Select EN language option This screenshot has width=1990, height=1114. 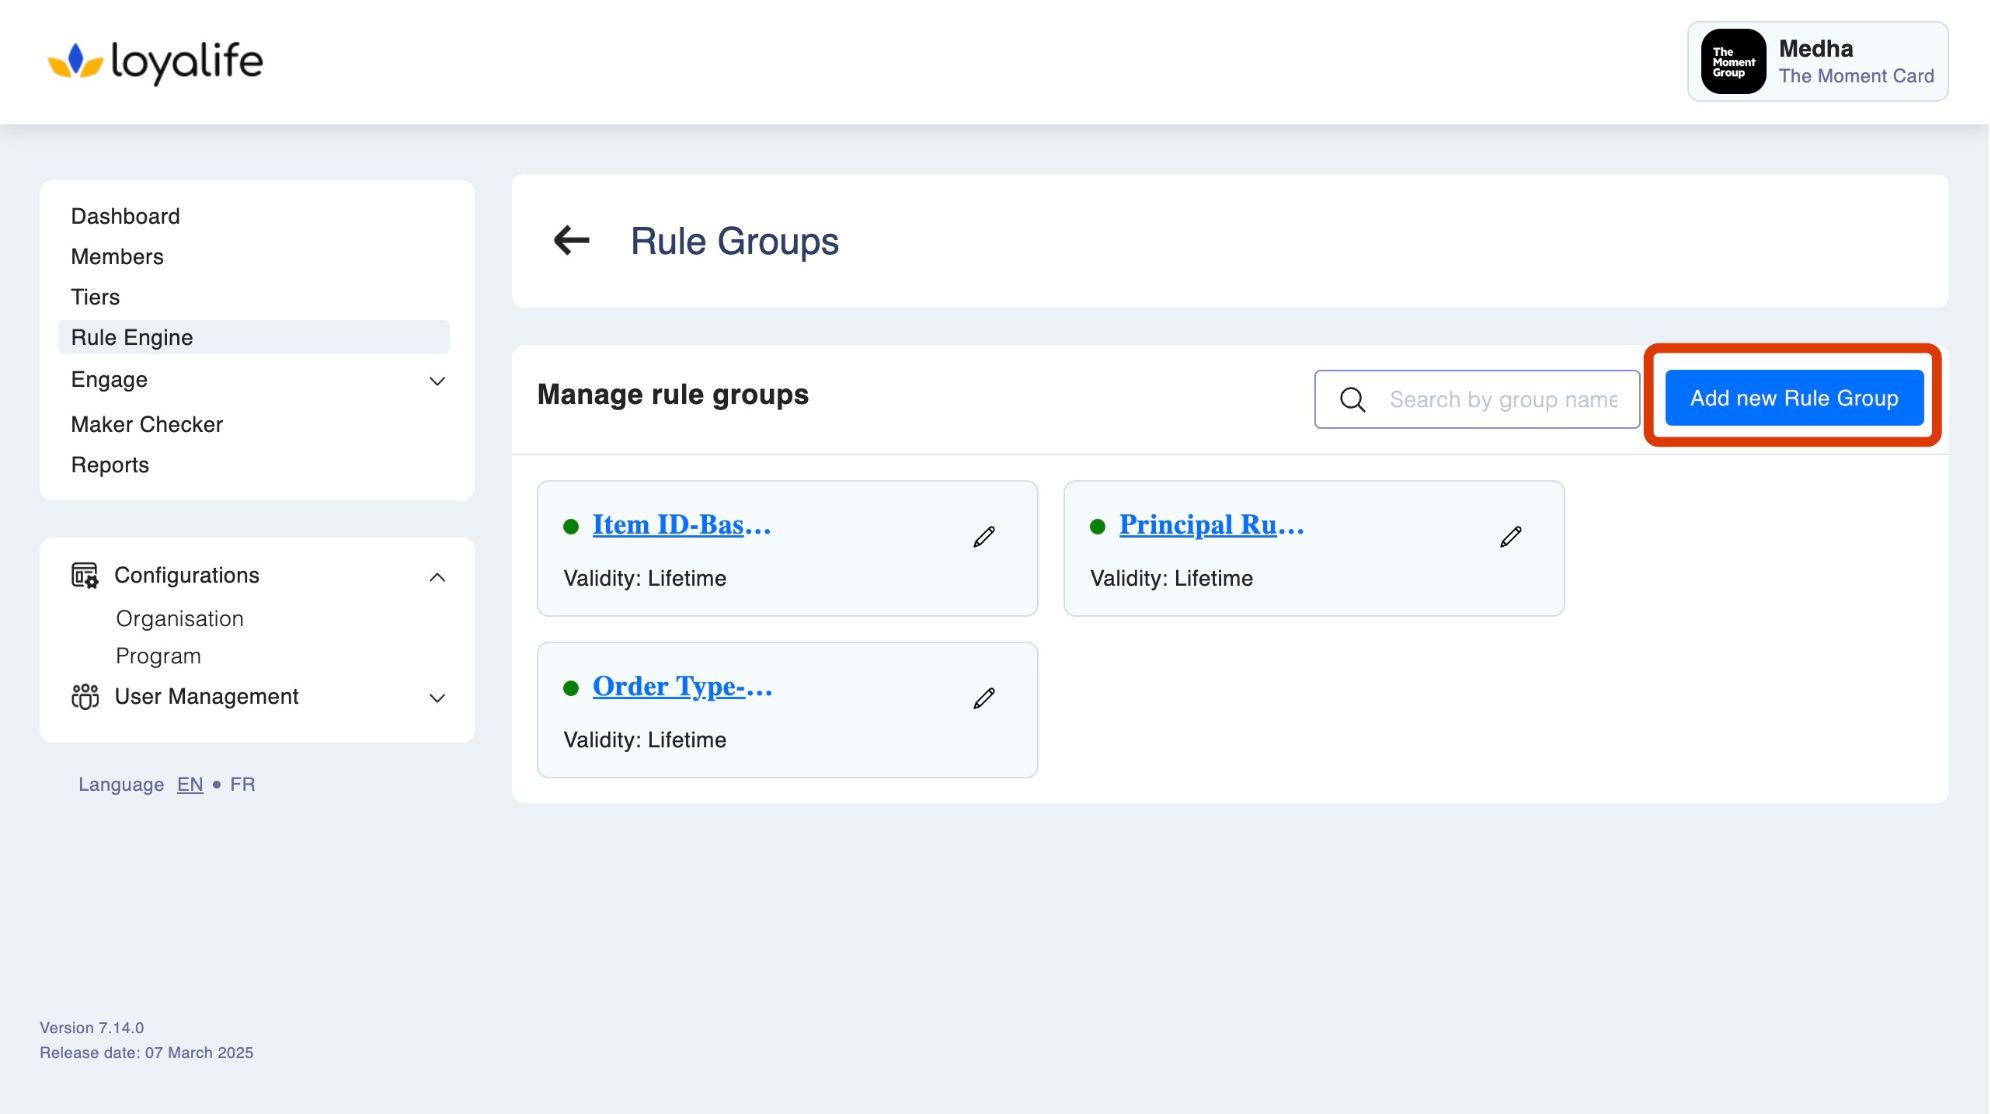pos(190,784)
